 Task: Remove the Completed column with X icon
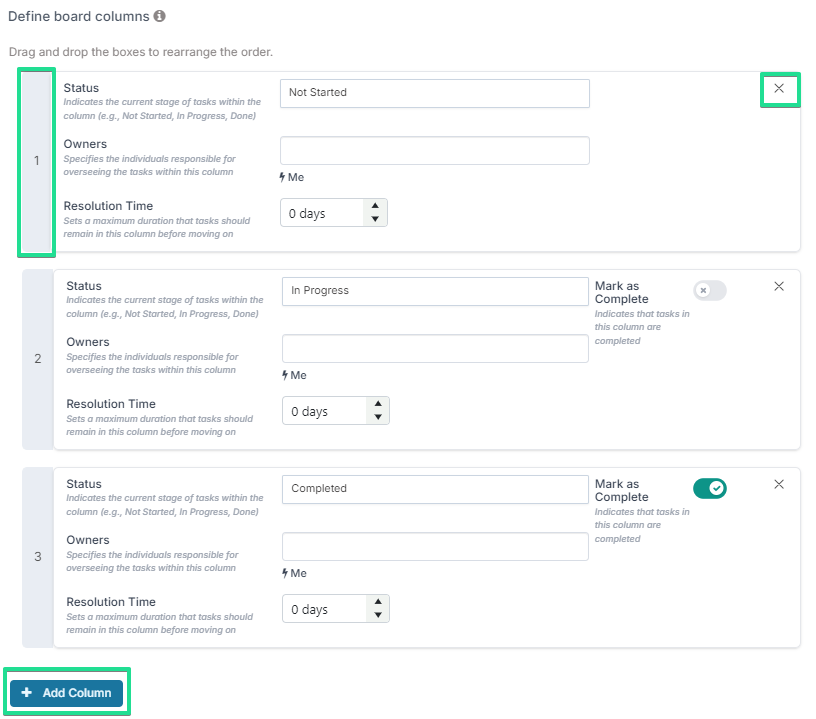(779, 484)
